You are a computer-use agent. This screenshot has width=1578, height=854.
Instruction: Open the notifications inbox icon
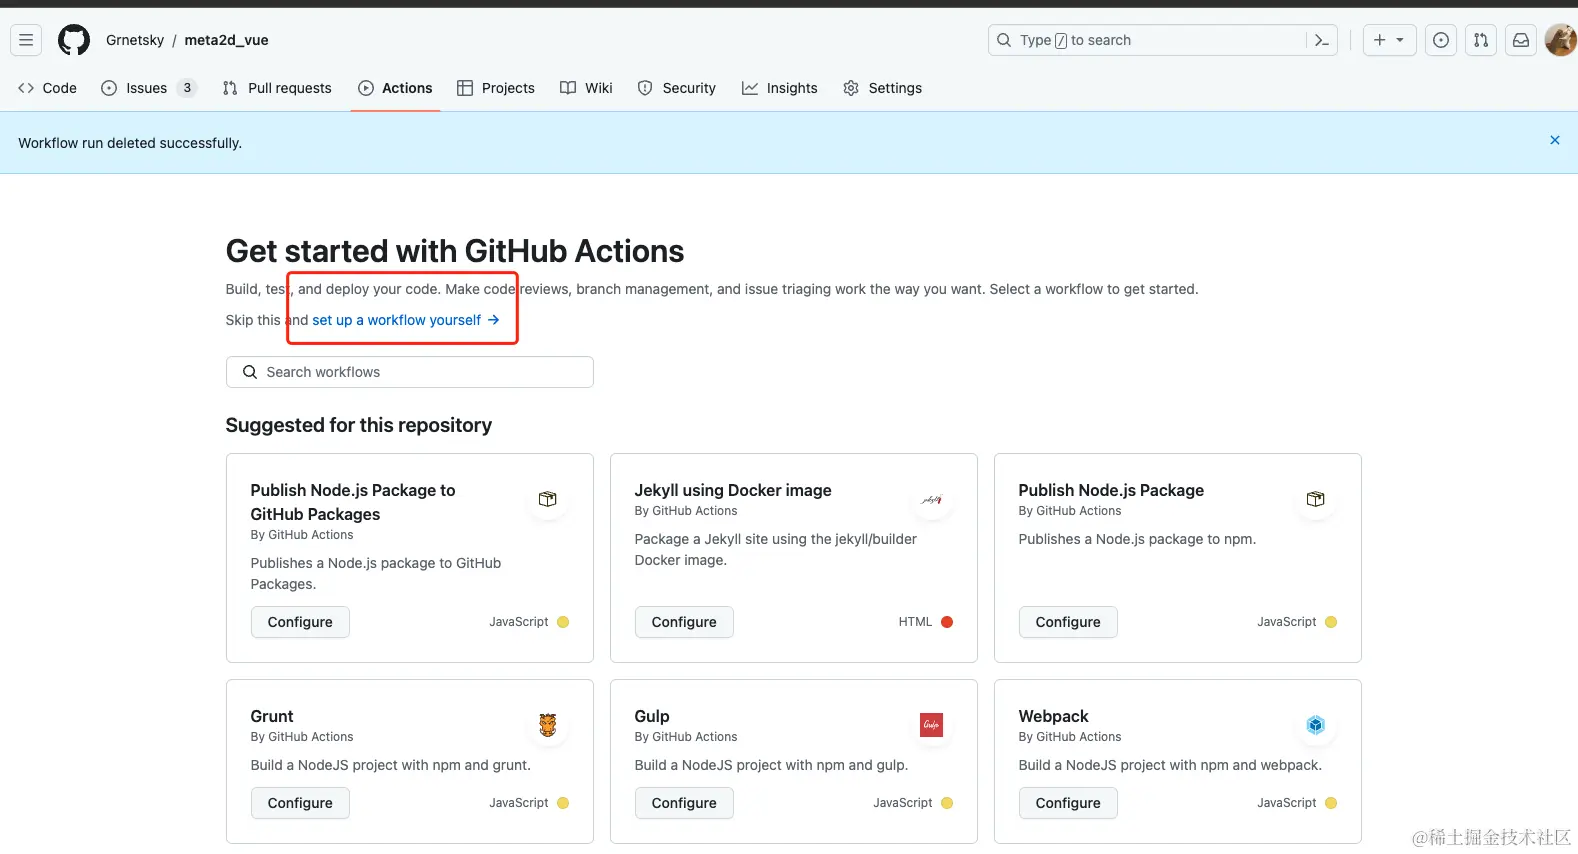1521,40
